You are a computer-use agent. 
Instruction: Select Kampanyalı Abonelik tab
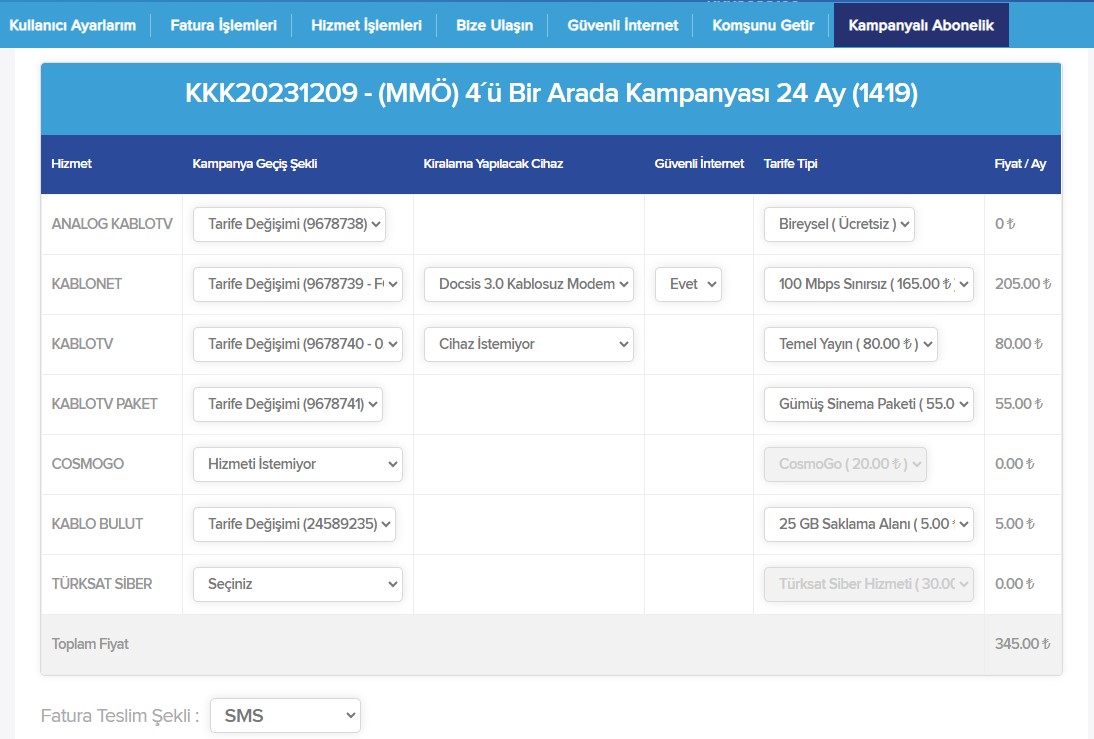pyautogui.click(x=921, y=25)
